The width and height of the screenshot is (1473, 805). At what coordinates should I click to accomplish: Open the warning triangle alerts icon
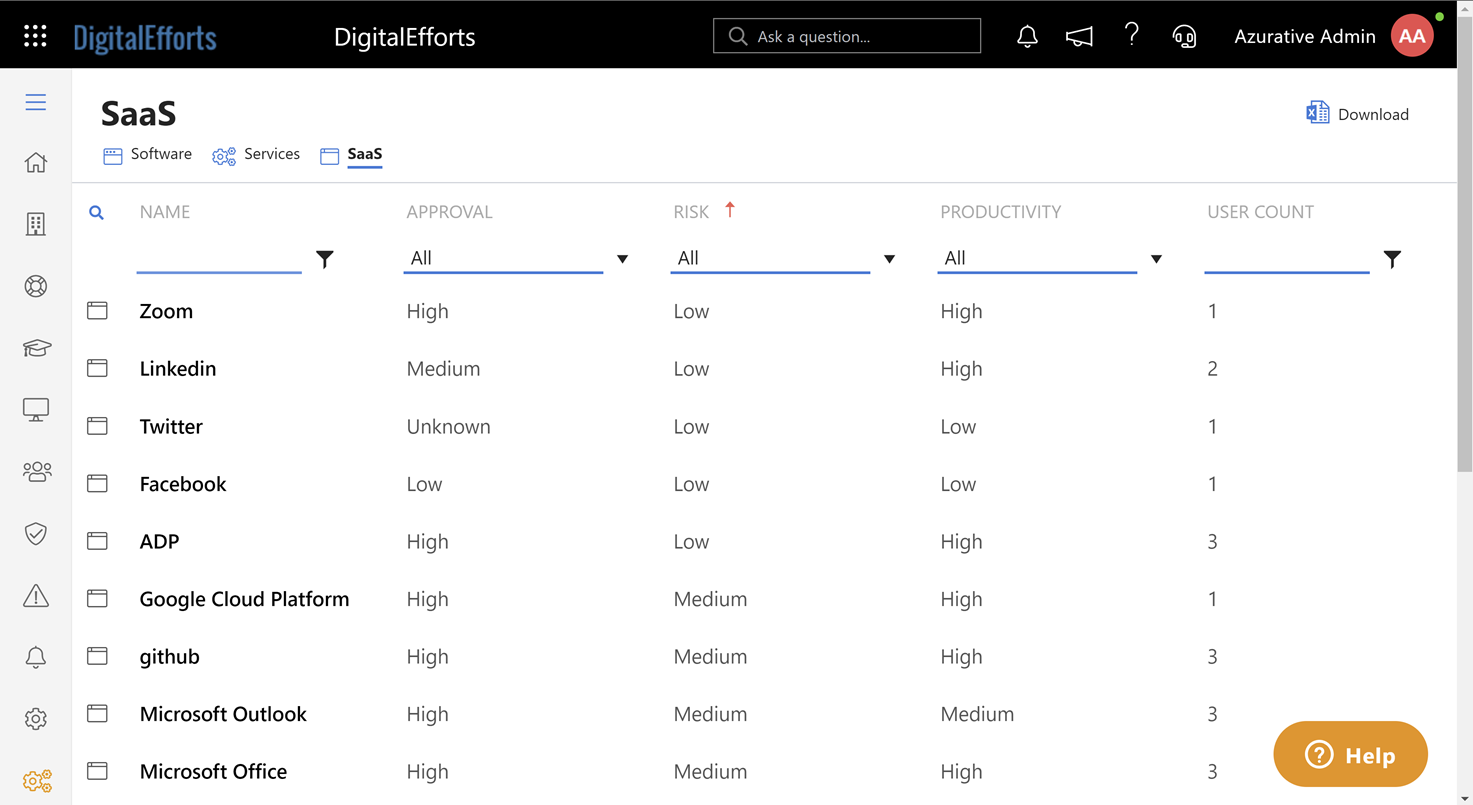36,595
